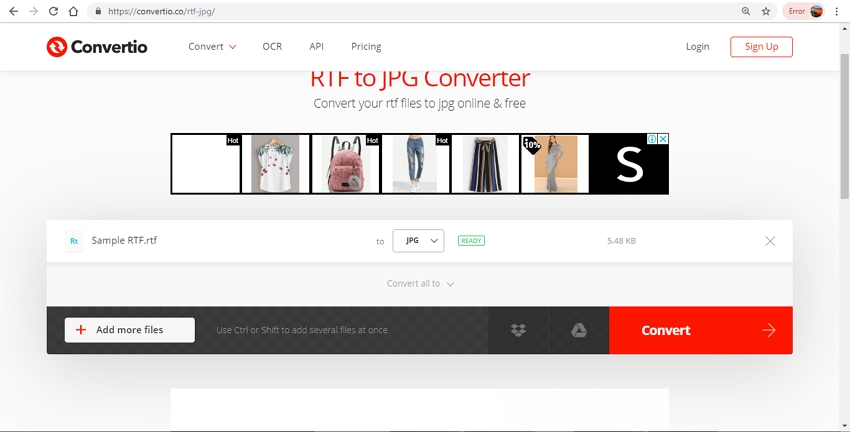Import file from Dropbox icon

tap(518, 330)
